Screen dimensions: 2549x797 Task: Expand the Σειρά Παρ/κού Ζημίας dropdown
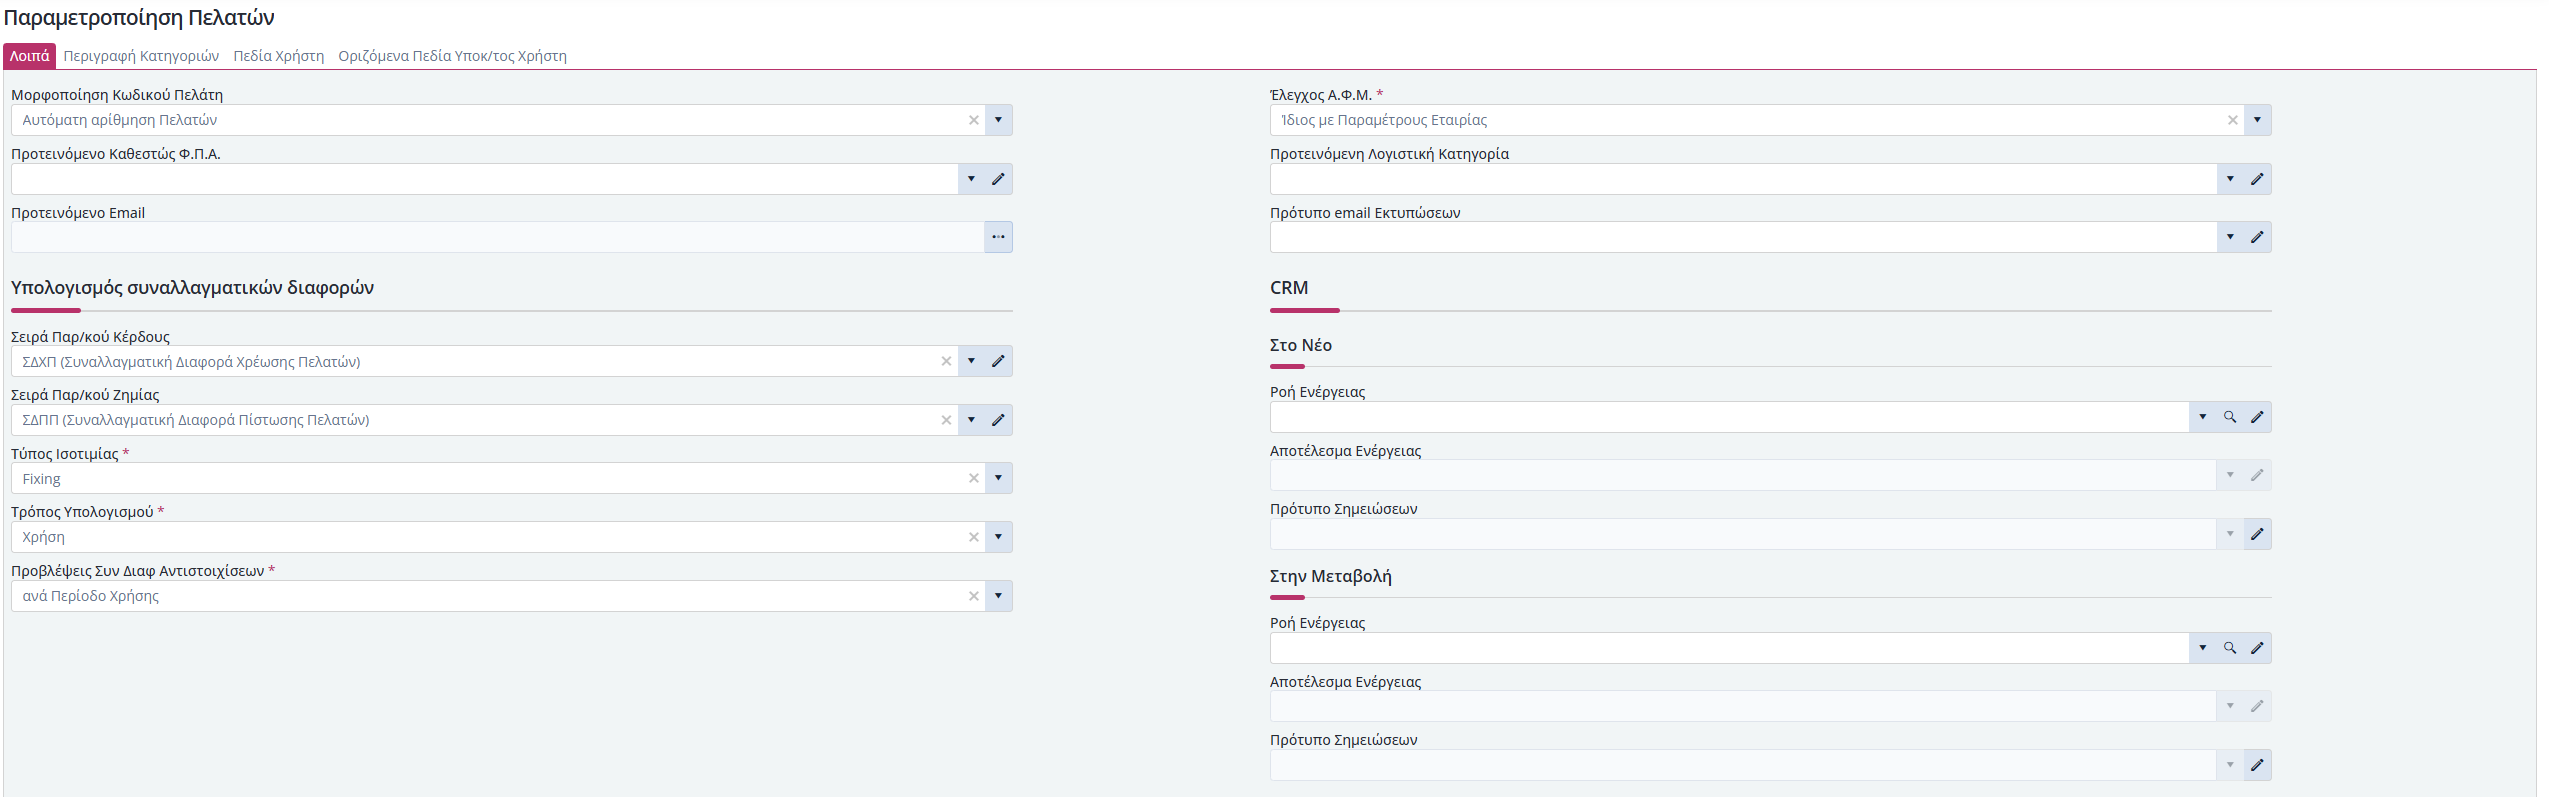[x=971, y=420]
